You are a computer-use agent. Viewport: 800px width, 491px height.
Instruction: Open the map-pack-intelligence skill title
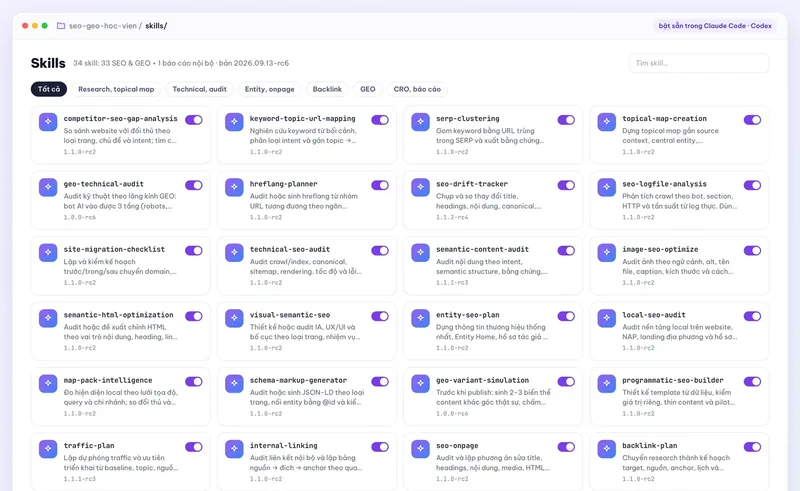(x=108, y=380)
